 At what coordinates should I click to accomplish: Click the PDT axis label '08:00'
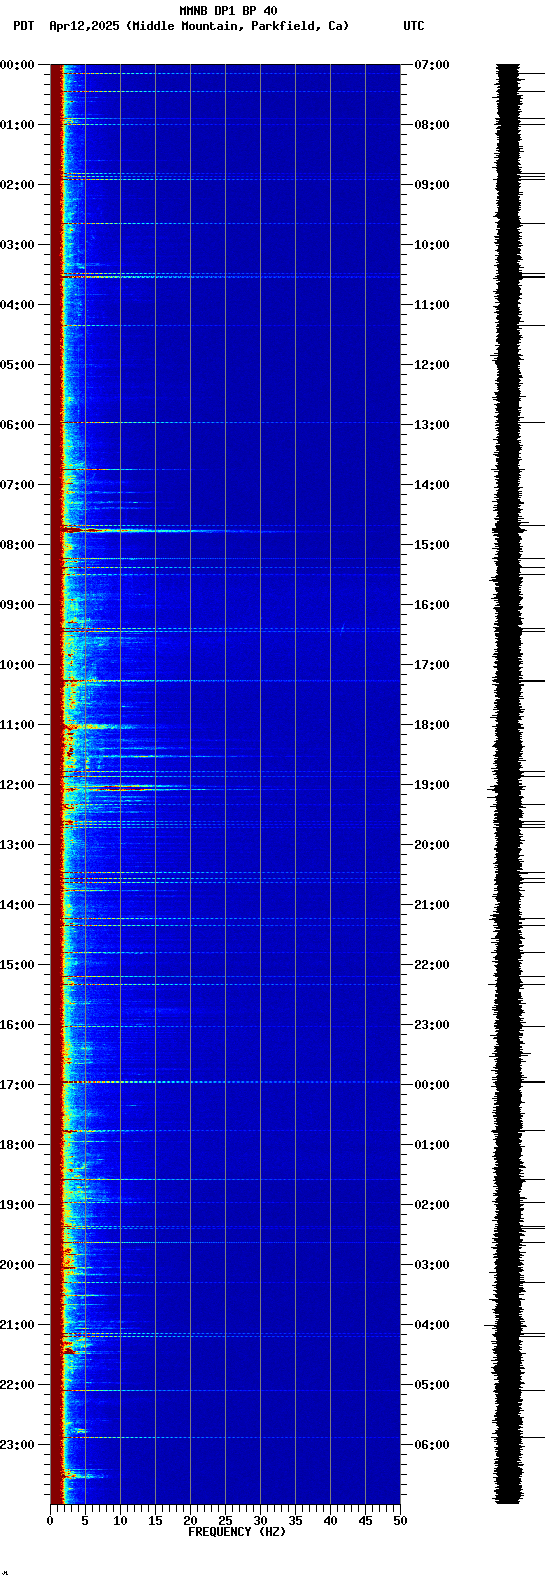coord(17,545)
